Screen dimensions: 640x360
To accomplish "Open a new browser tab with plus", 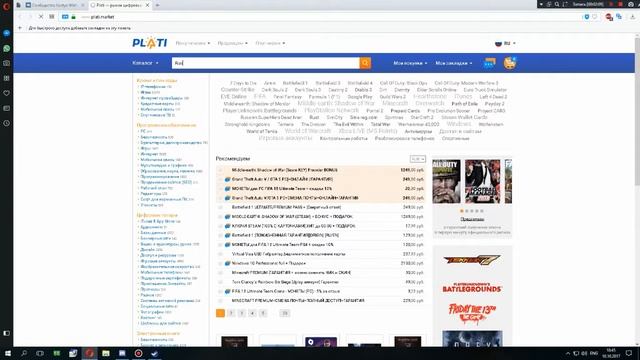I will pyautogui.click(x=158, y=5).
